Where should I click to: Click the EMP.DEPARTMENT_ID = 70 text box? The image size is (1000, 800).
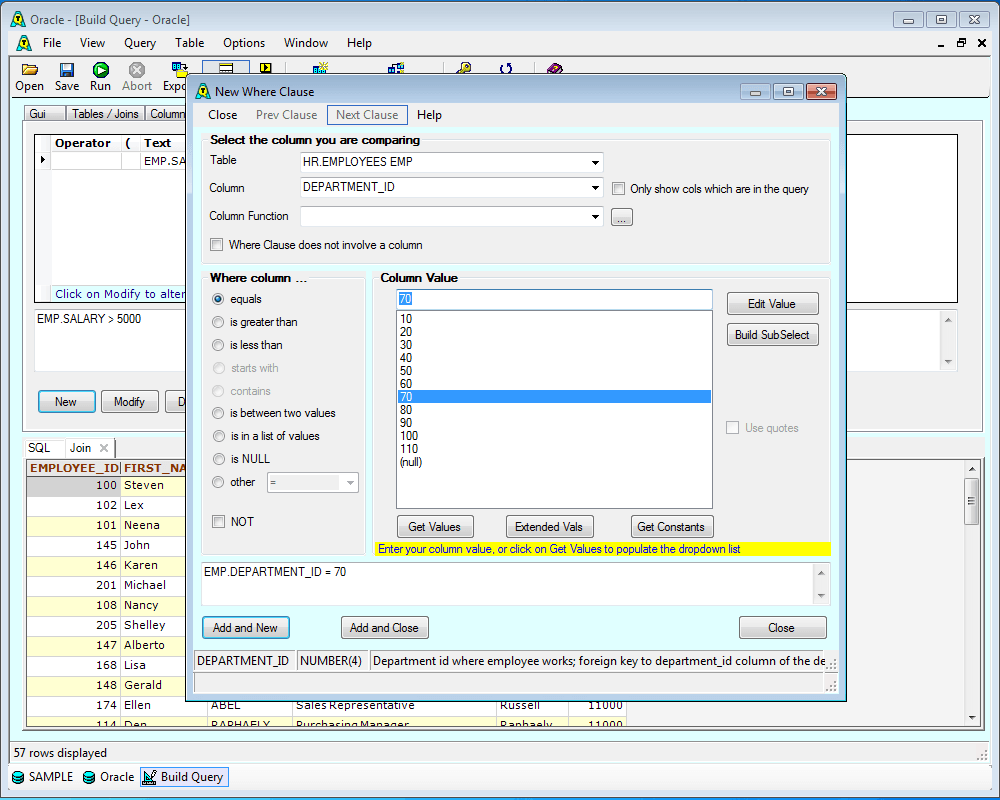click(508, 584)
